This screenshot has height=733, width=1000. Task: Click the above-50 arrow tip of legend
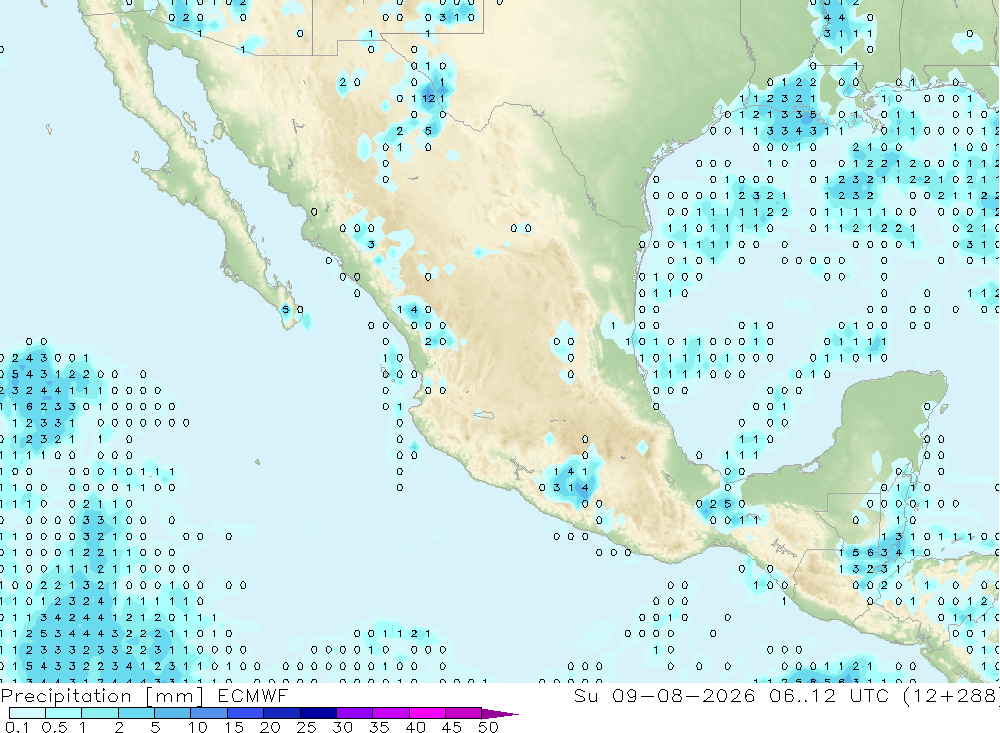(x=501, y=714)
